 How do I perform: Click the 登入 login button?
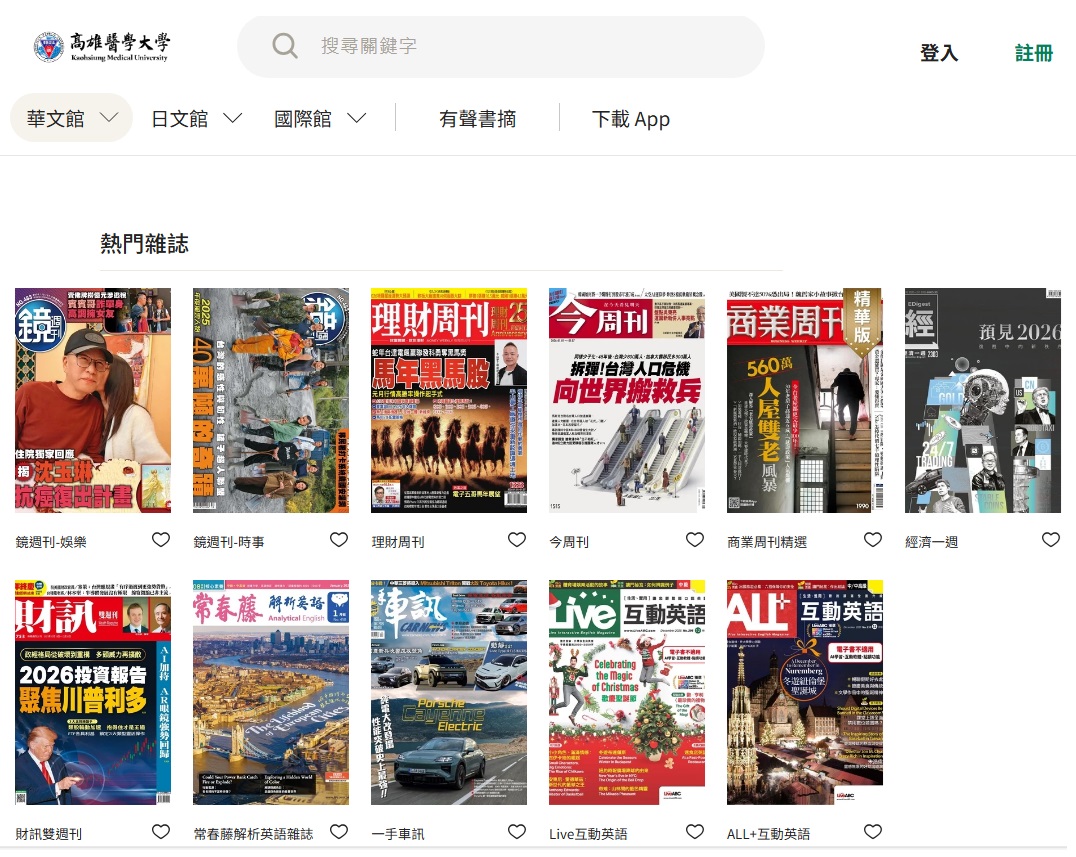(x=939, y=53)
